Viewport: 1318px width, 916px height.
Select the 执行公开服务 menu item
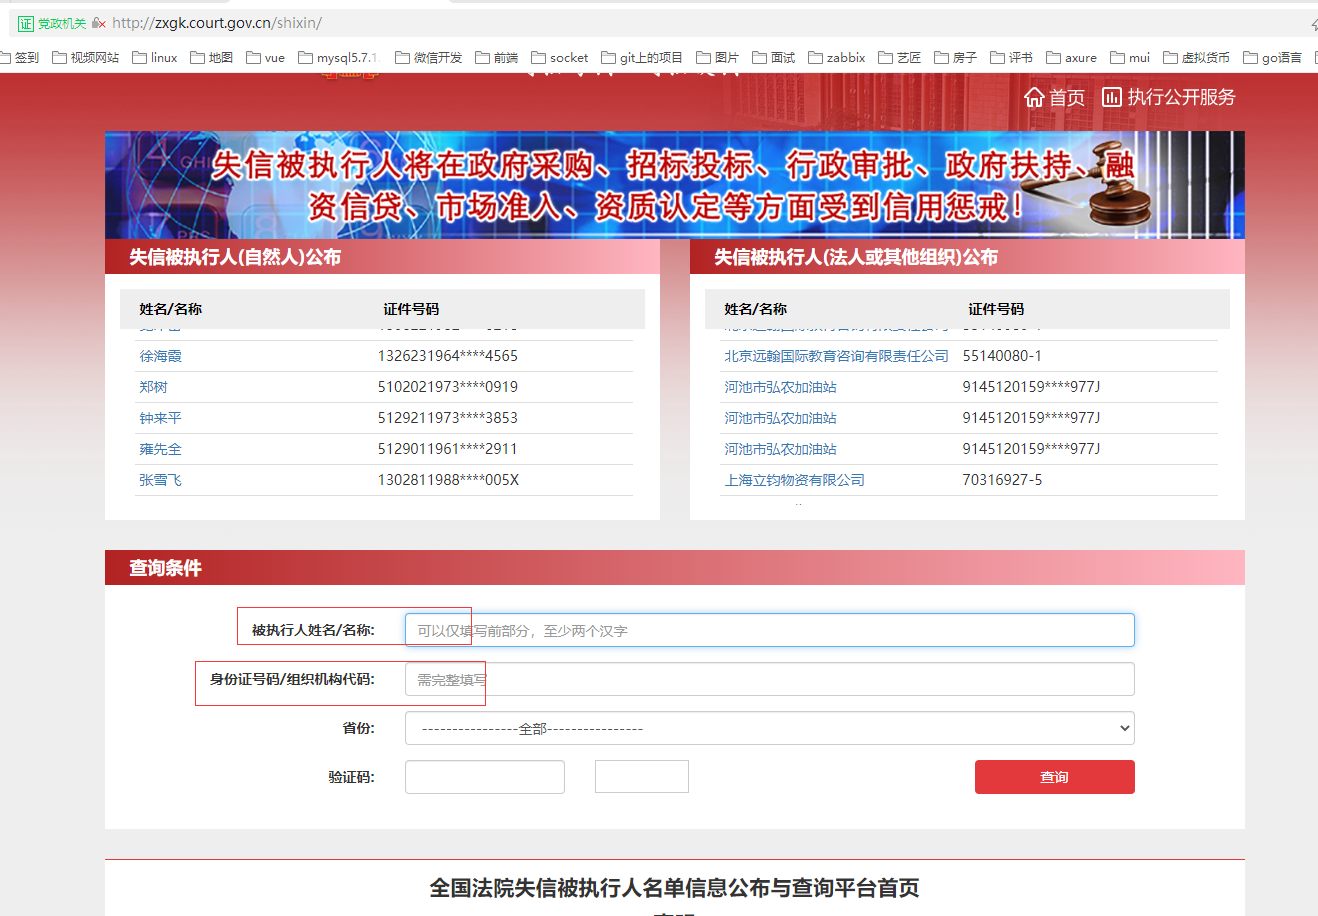[x=1183, y=96]
